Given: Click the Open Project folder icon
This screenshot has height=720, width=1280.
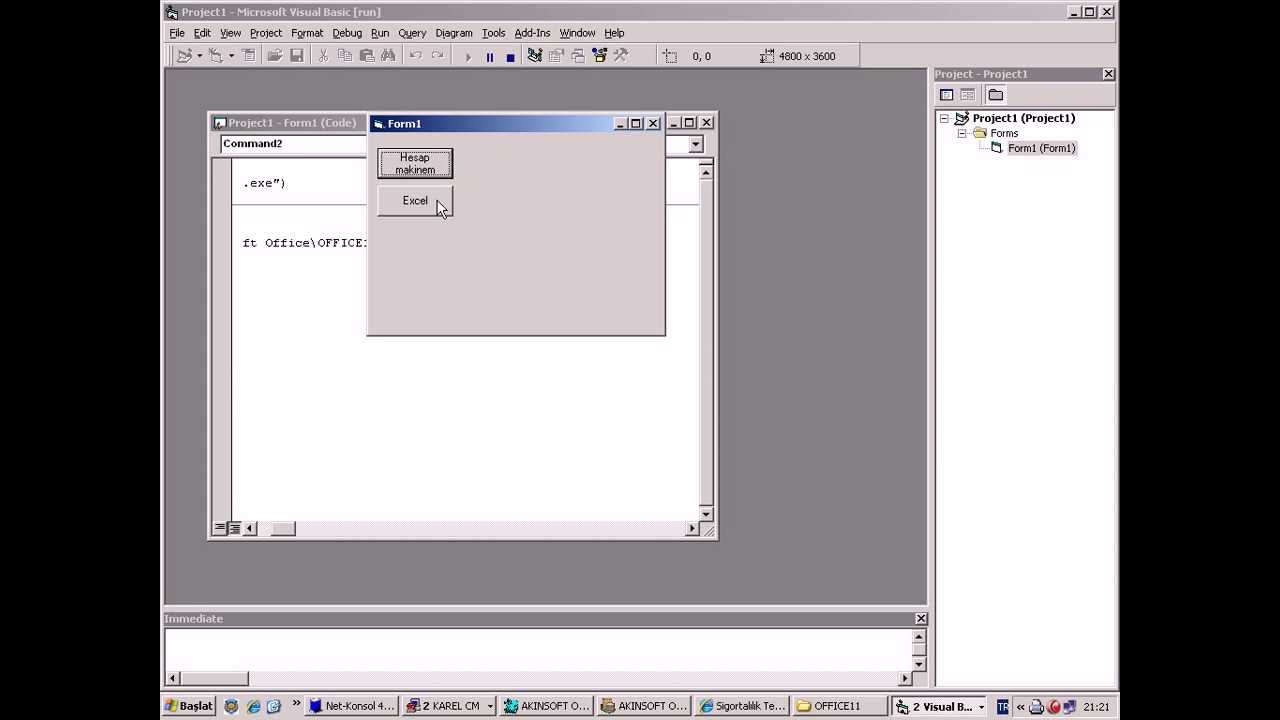Looking at the screenshot, I should click(x=275, y=56).
